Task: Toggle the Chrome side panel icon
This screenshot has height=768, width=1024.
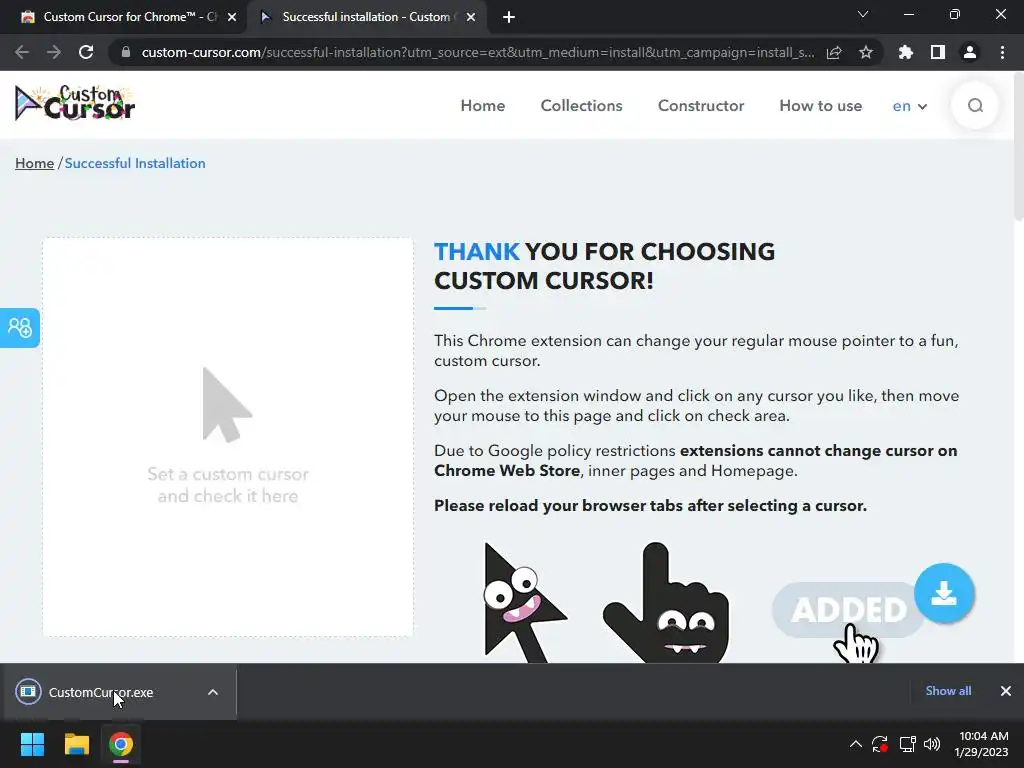Action: [x=937, y=52]
